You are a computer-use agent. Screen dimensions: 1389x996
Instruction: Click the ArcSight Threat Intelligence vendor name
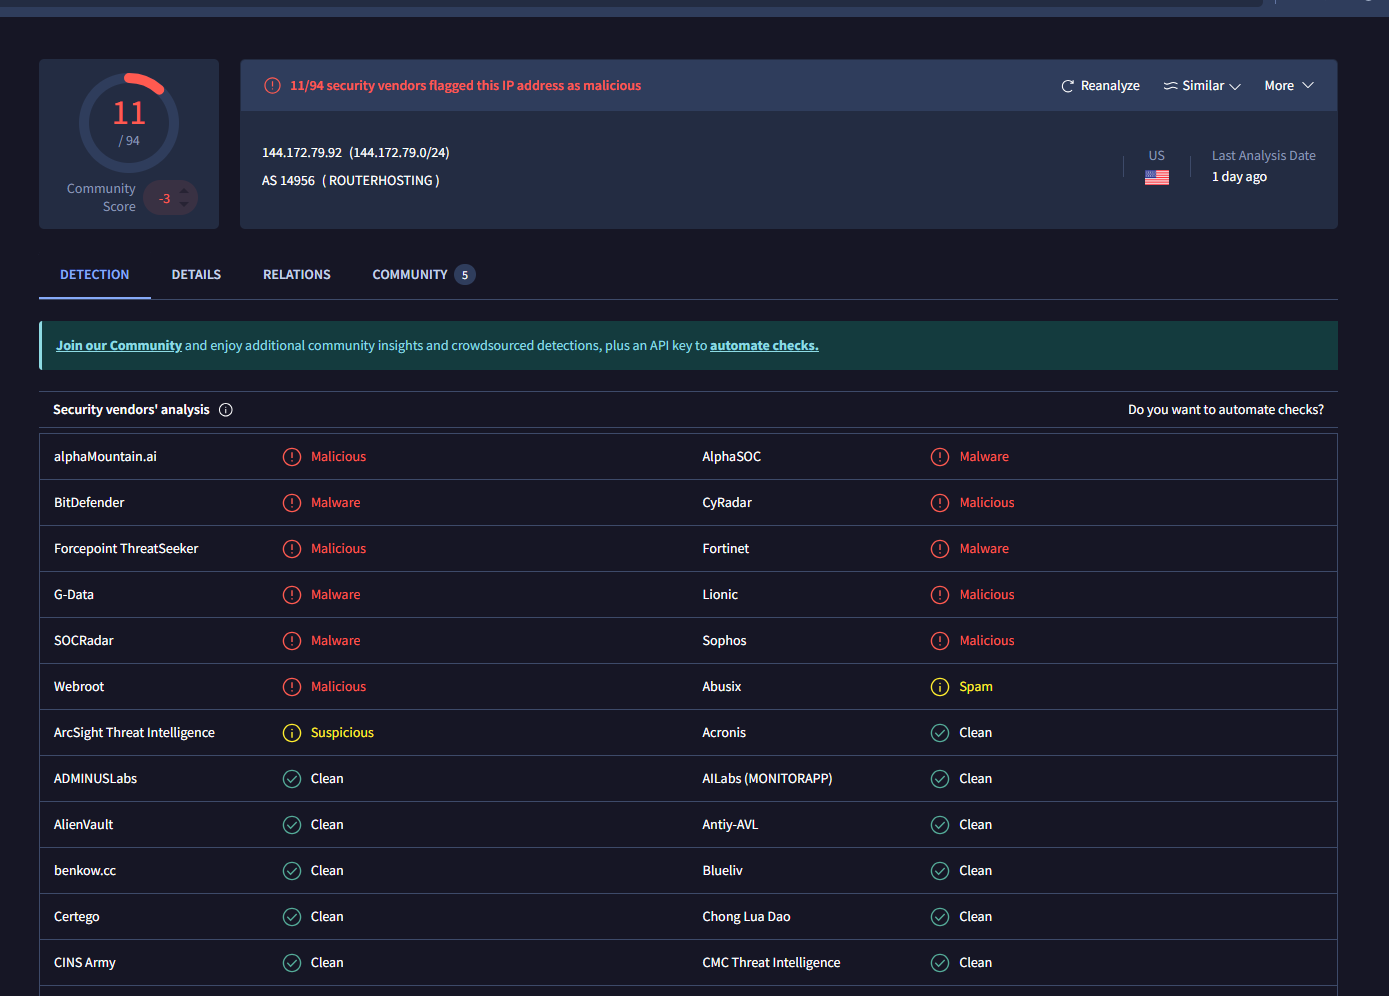coord(134,733)
